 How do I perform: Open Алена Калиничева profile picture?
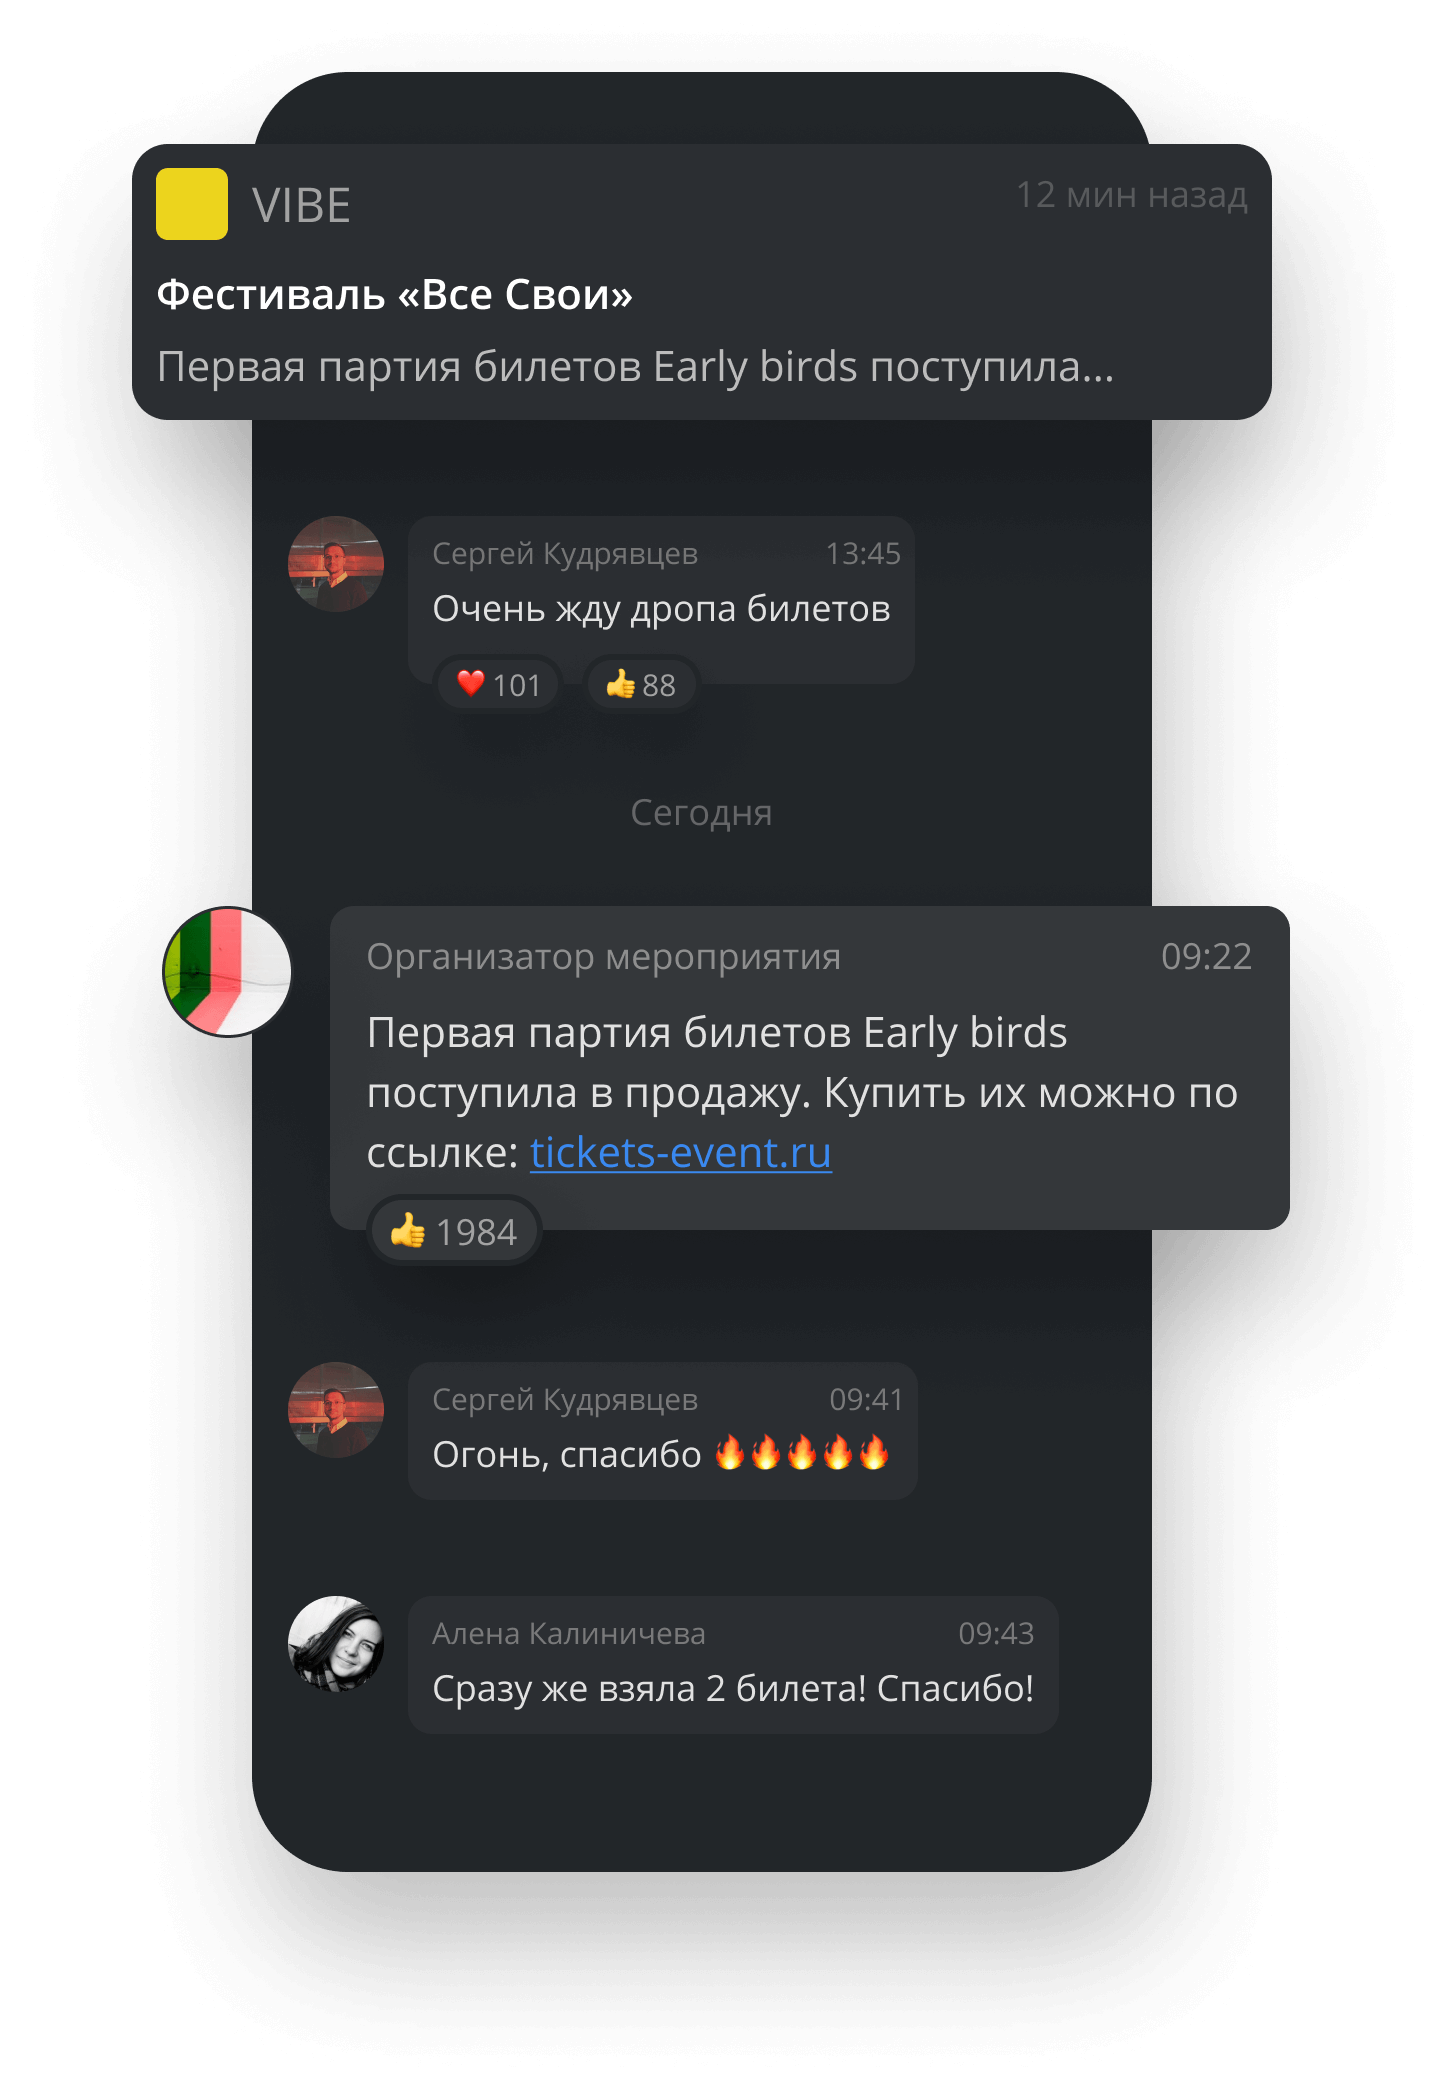336,1644
